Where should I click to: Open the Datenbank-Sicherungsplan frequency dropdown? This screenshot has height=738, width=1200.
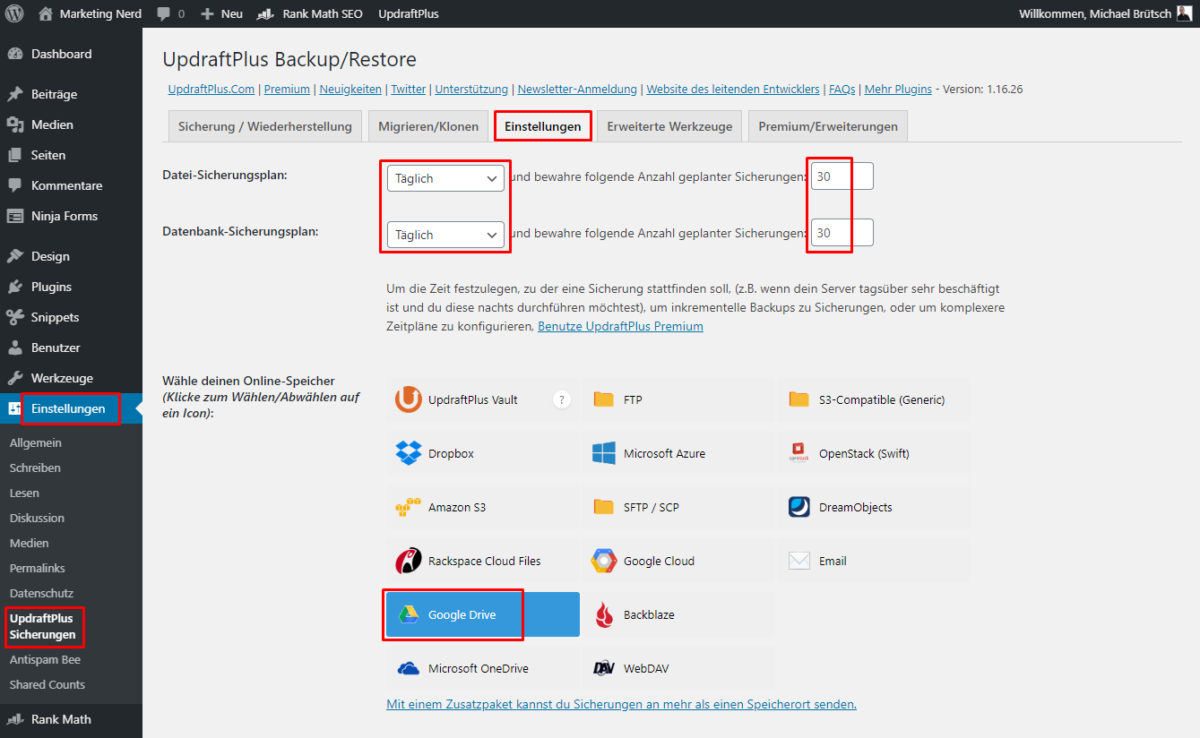[x=445, y=234]
